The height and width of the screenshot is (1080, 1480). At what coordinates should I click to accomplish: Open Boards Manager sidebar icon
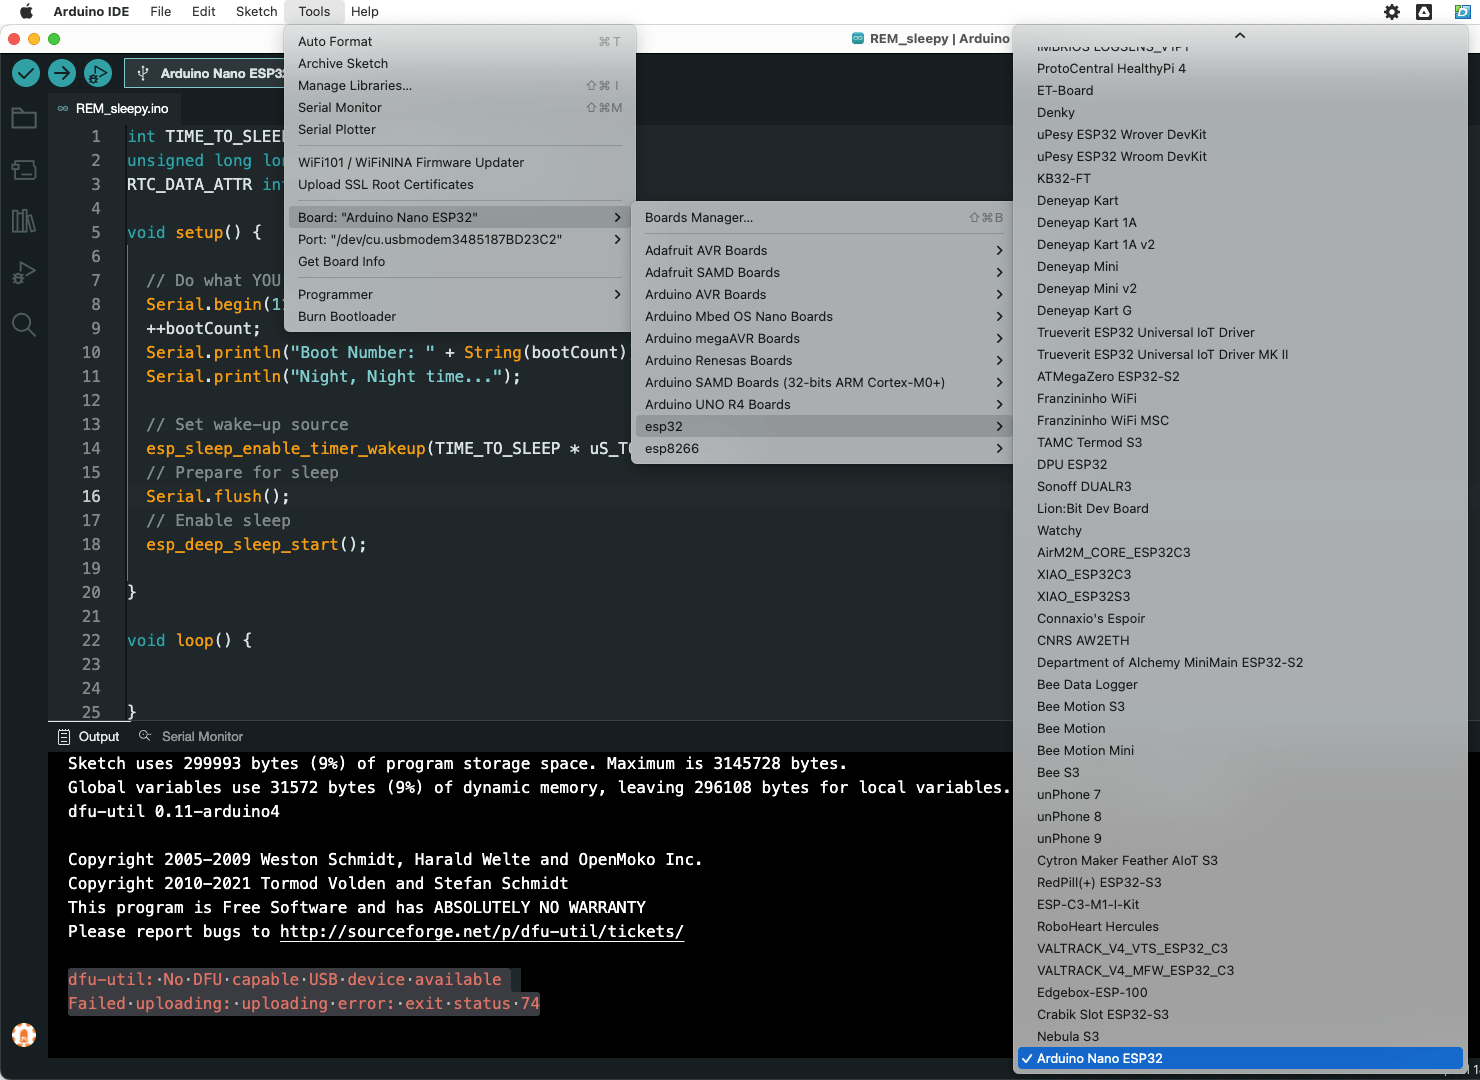[24, 170]
